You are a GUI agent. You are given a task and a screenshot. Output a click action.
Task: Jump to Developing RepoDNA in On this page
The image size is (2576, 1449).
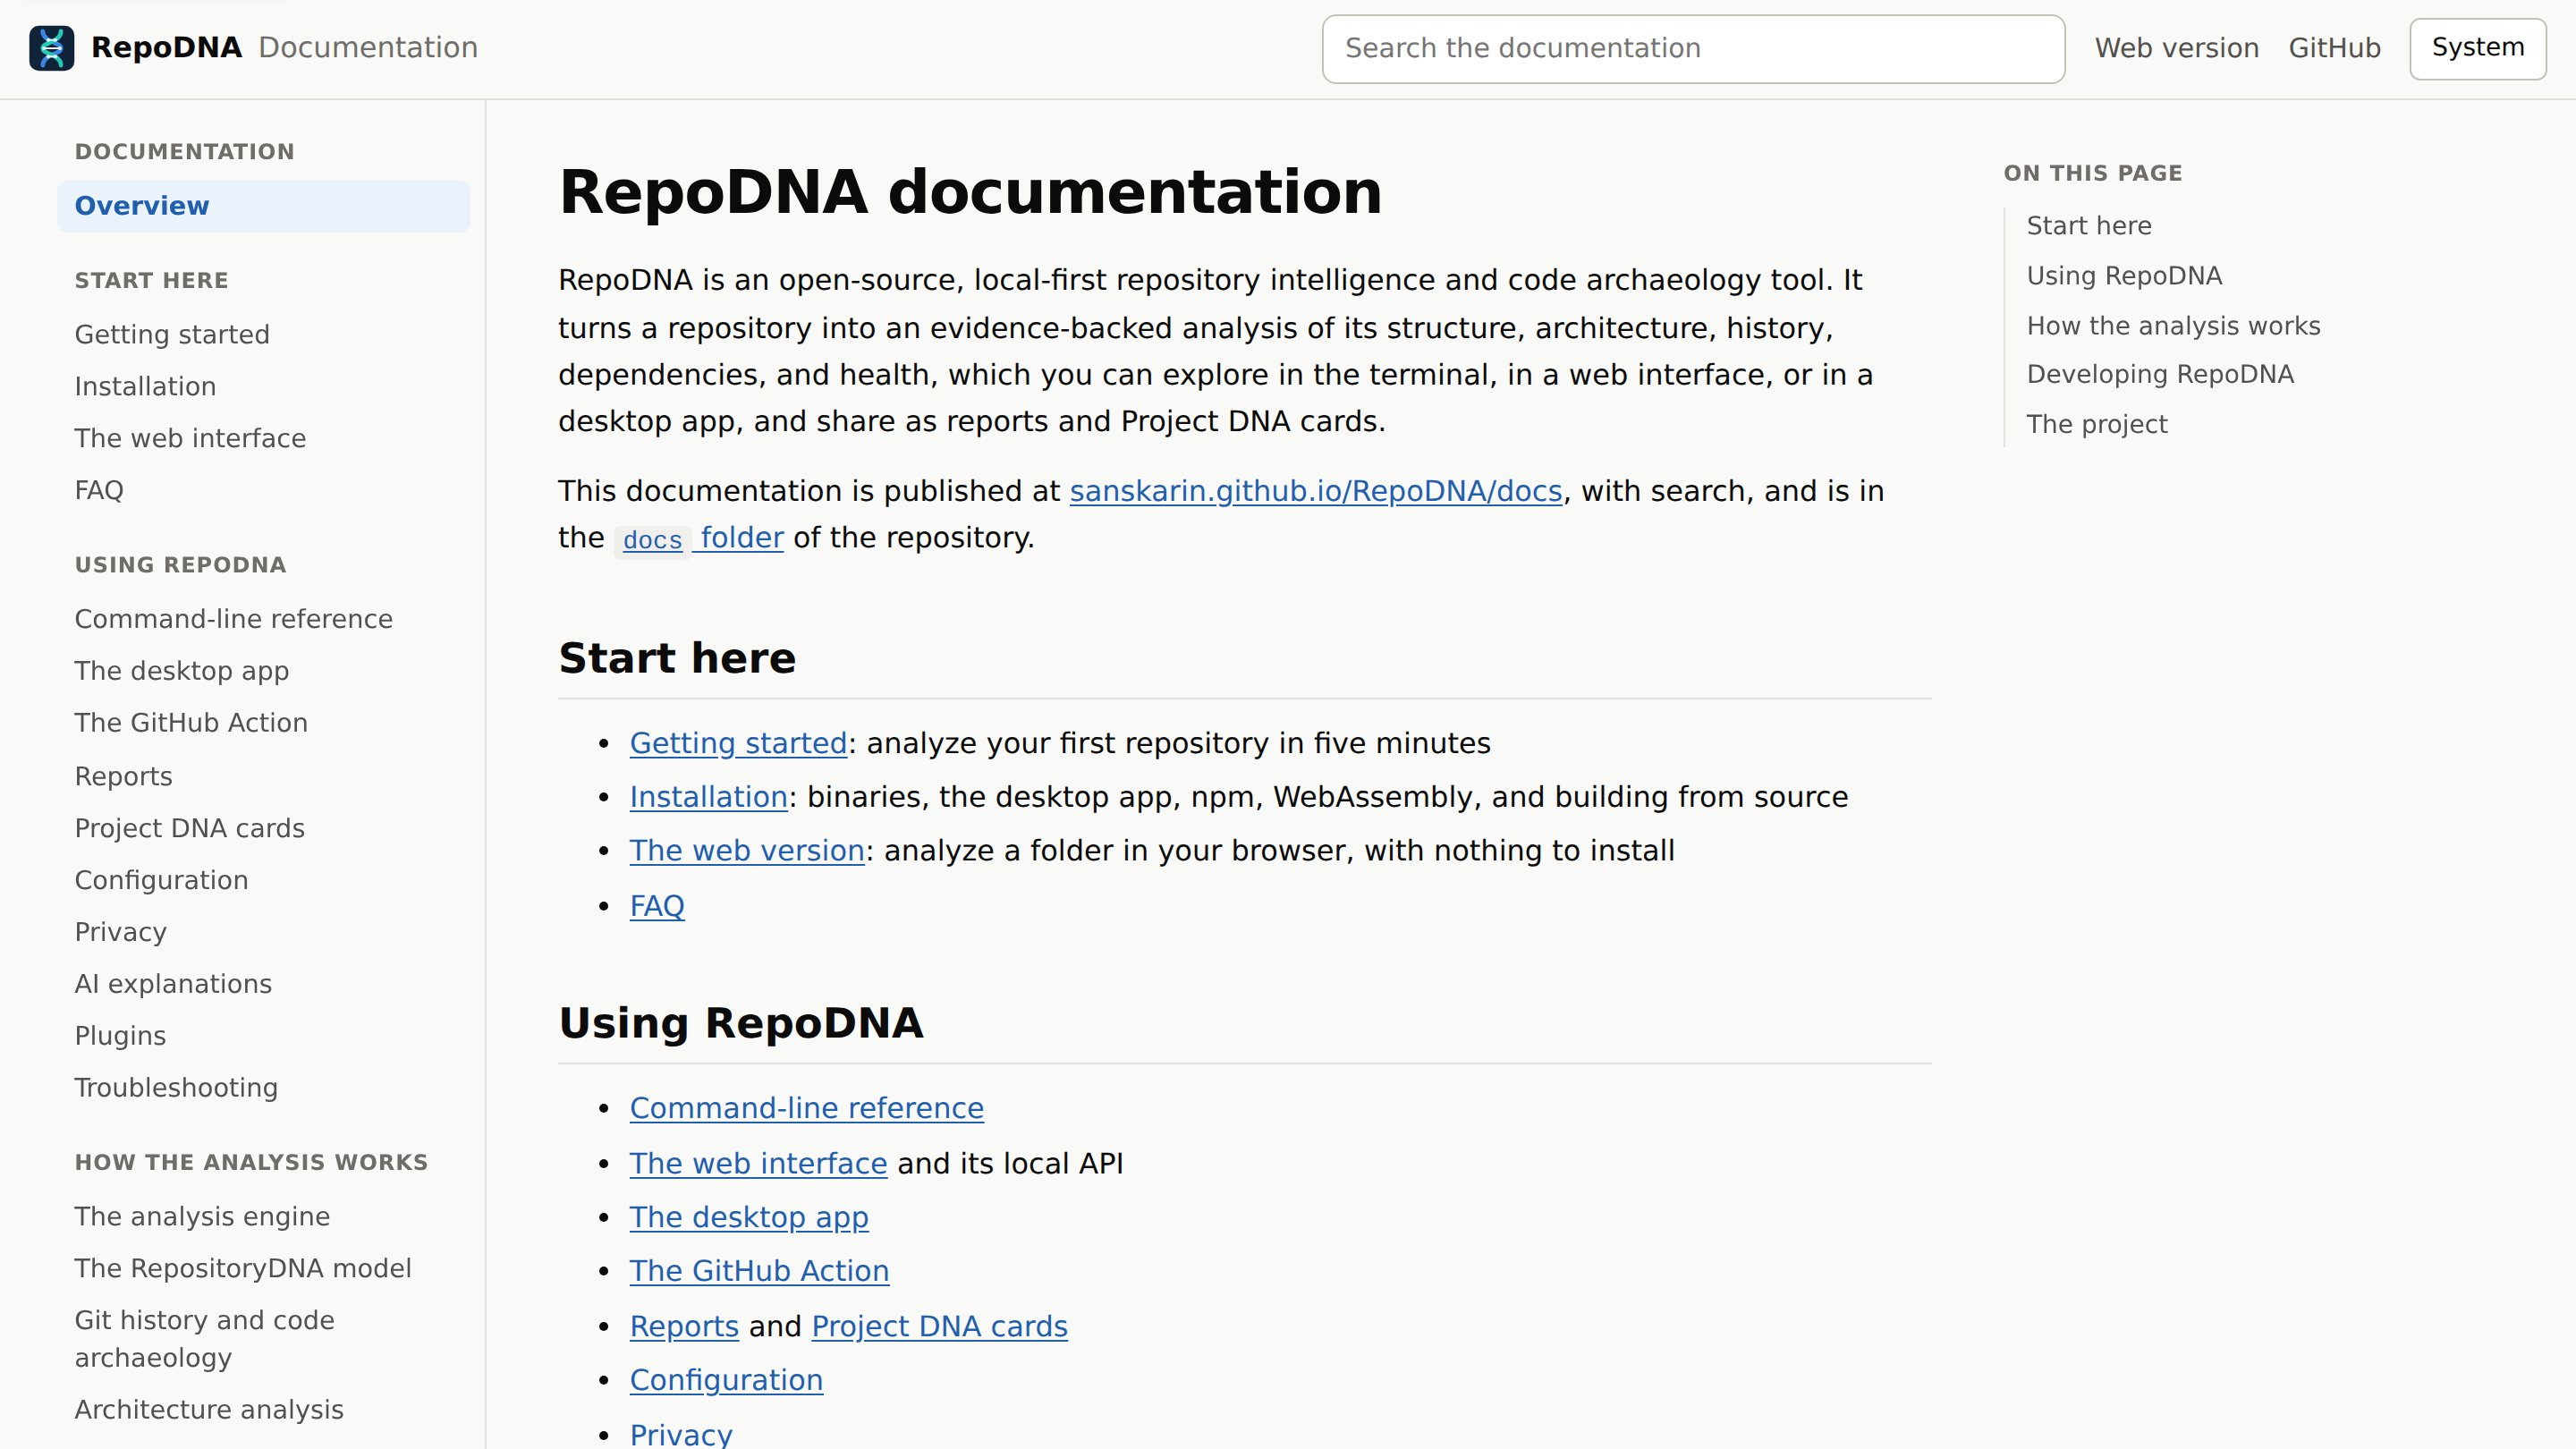click(x=2160, y=374)
